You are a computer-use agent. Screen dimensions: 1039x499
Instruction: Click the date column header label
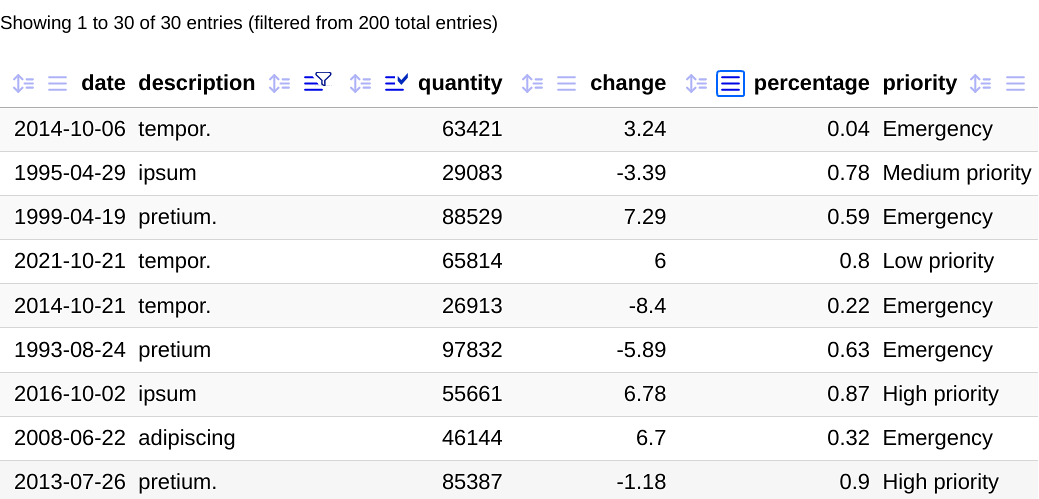pyautogui.click(x=103, y=84)
